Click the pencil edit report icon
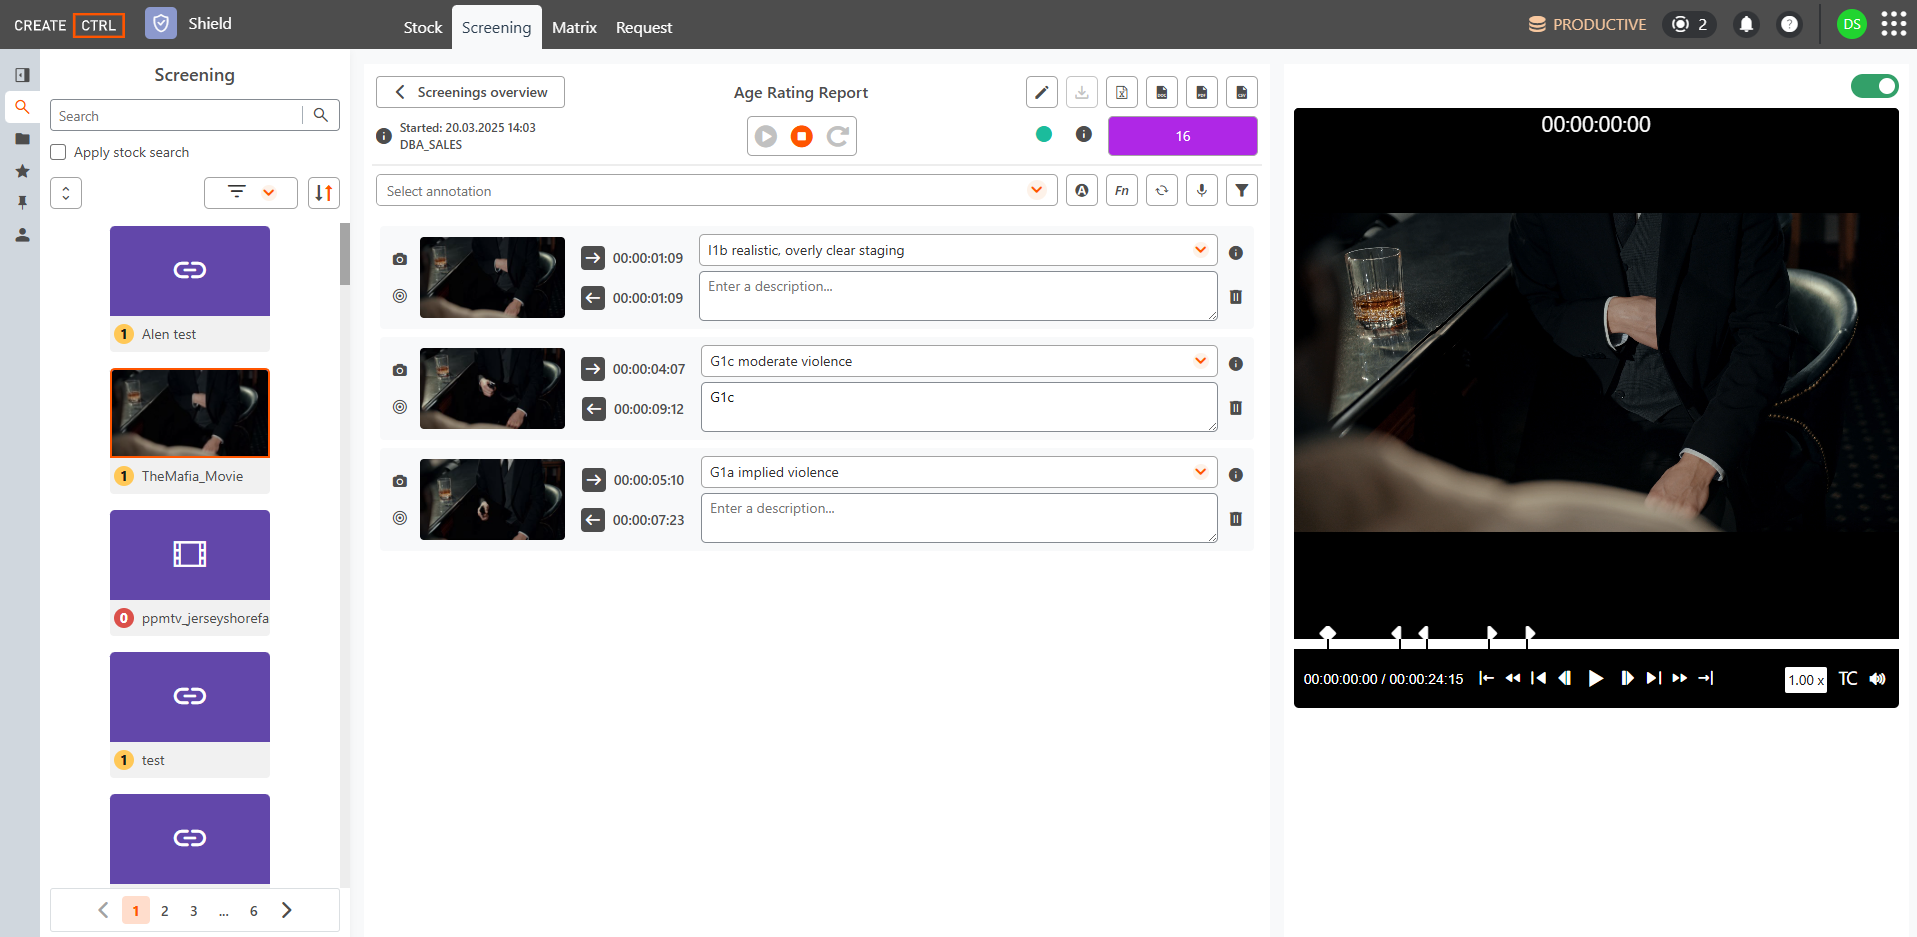The width and height of the screenshot is (1917, 937). (x=1041, y=92)
